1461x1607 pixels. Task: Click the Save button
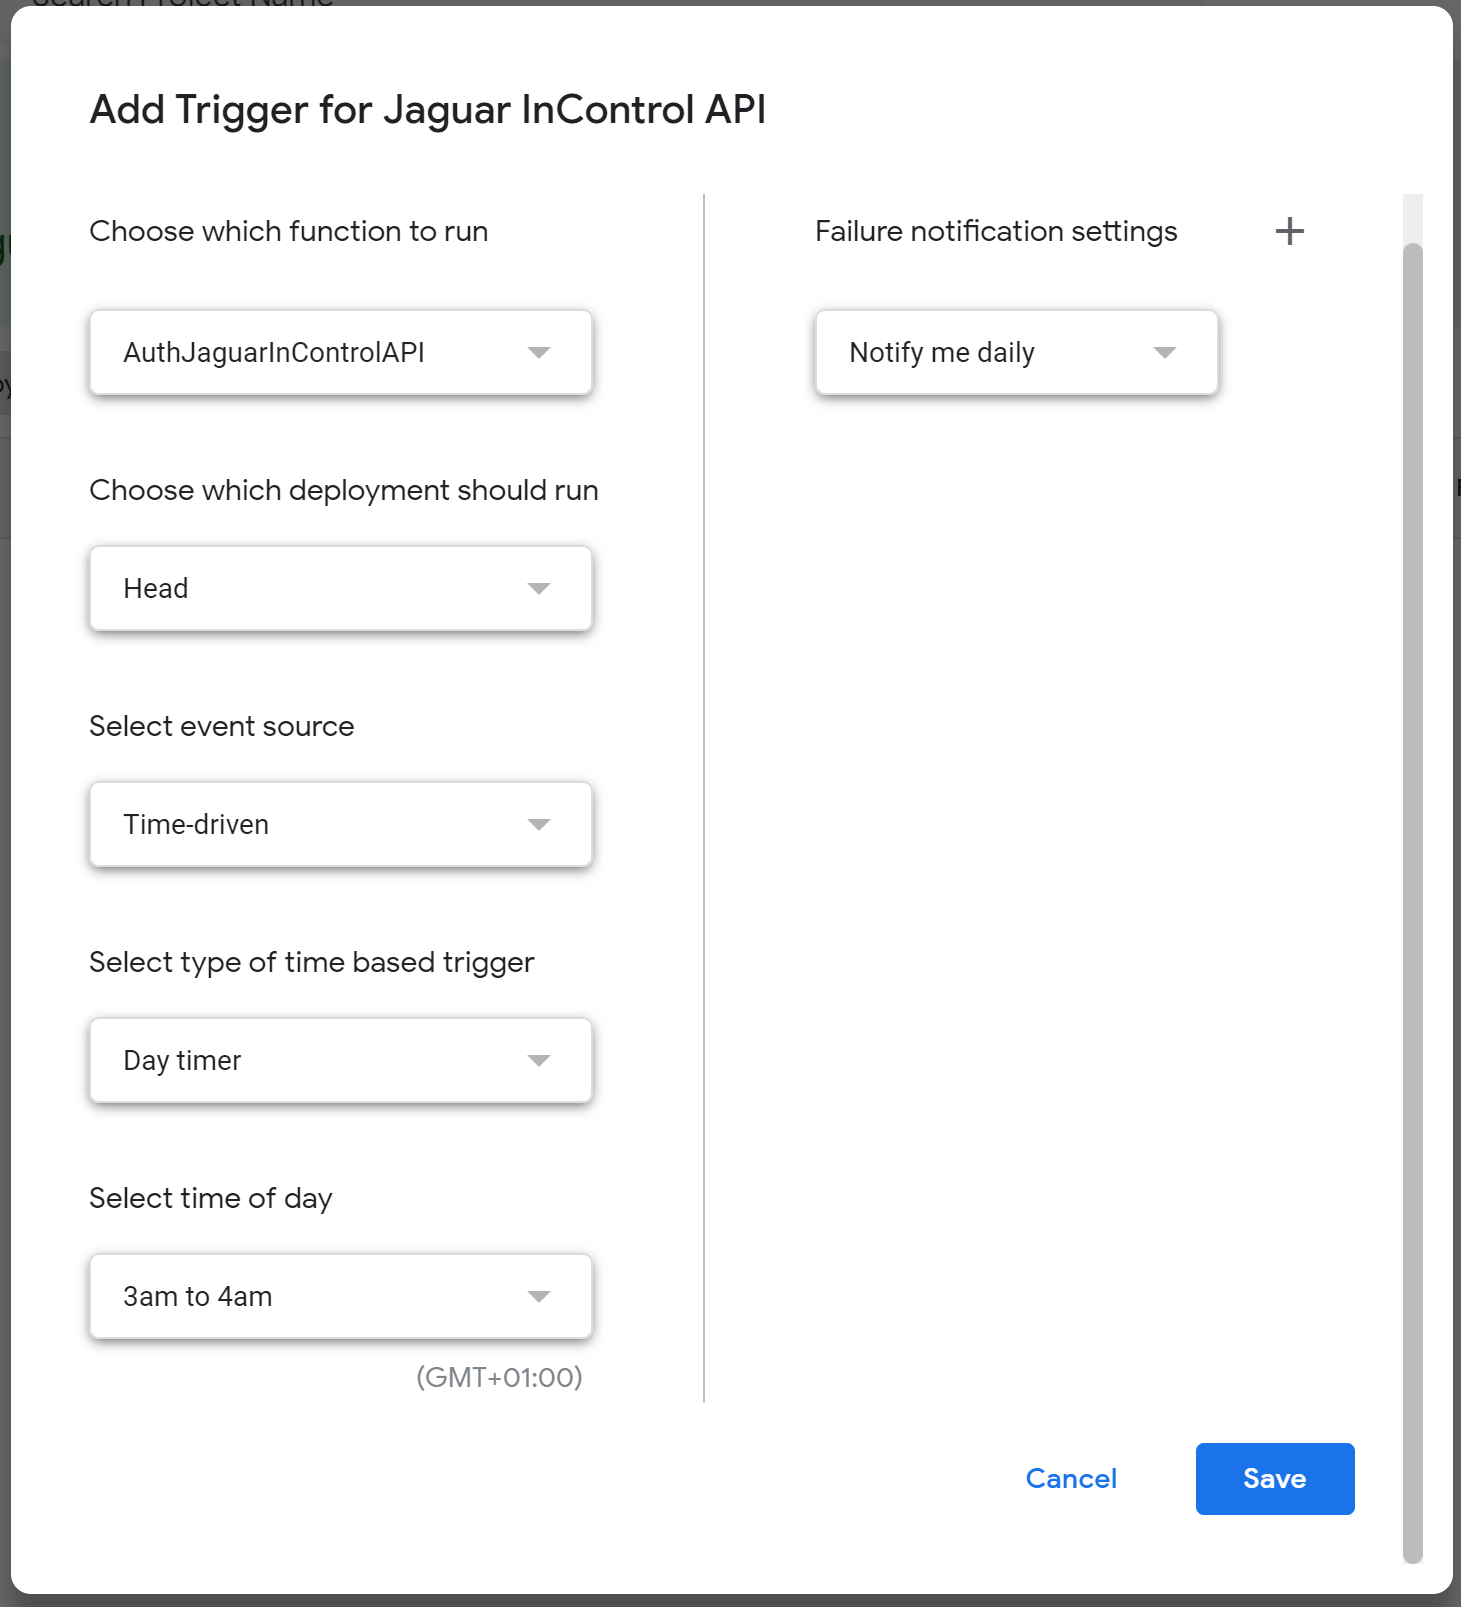(x=1275, y=1479)
